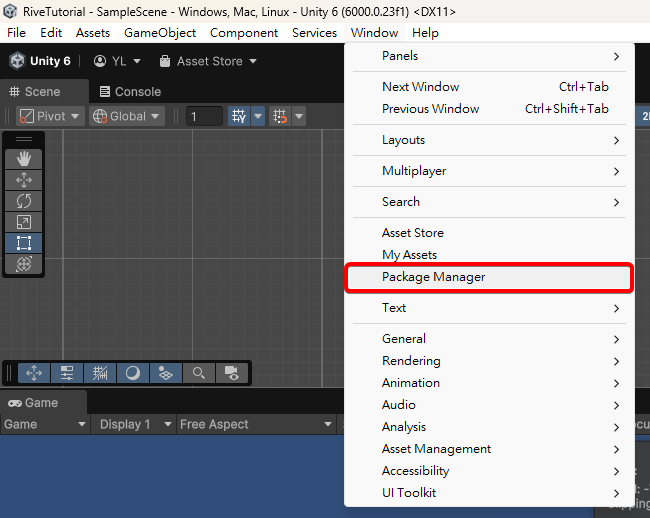Open Package Manager from Window menu
This screenshot has width=650, height=518.
pos(434,277)
